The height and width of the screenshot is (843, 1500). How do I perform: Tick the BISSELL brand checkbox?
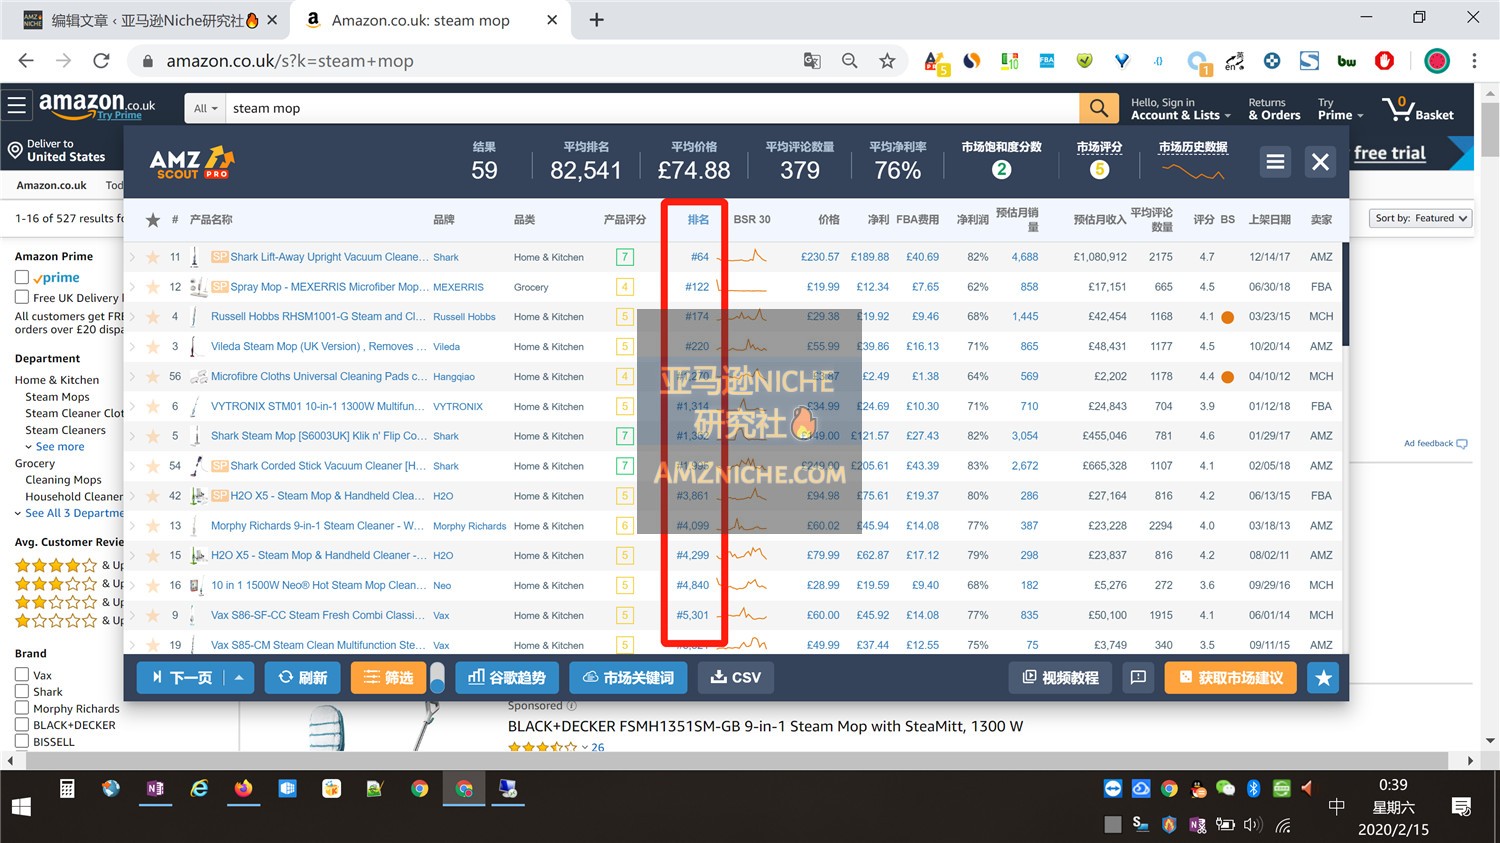21,741
